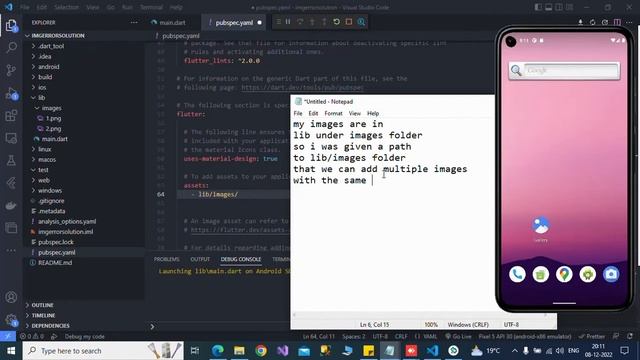
Task: Expand the OUTLINE section
Action: (42, 305)
